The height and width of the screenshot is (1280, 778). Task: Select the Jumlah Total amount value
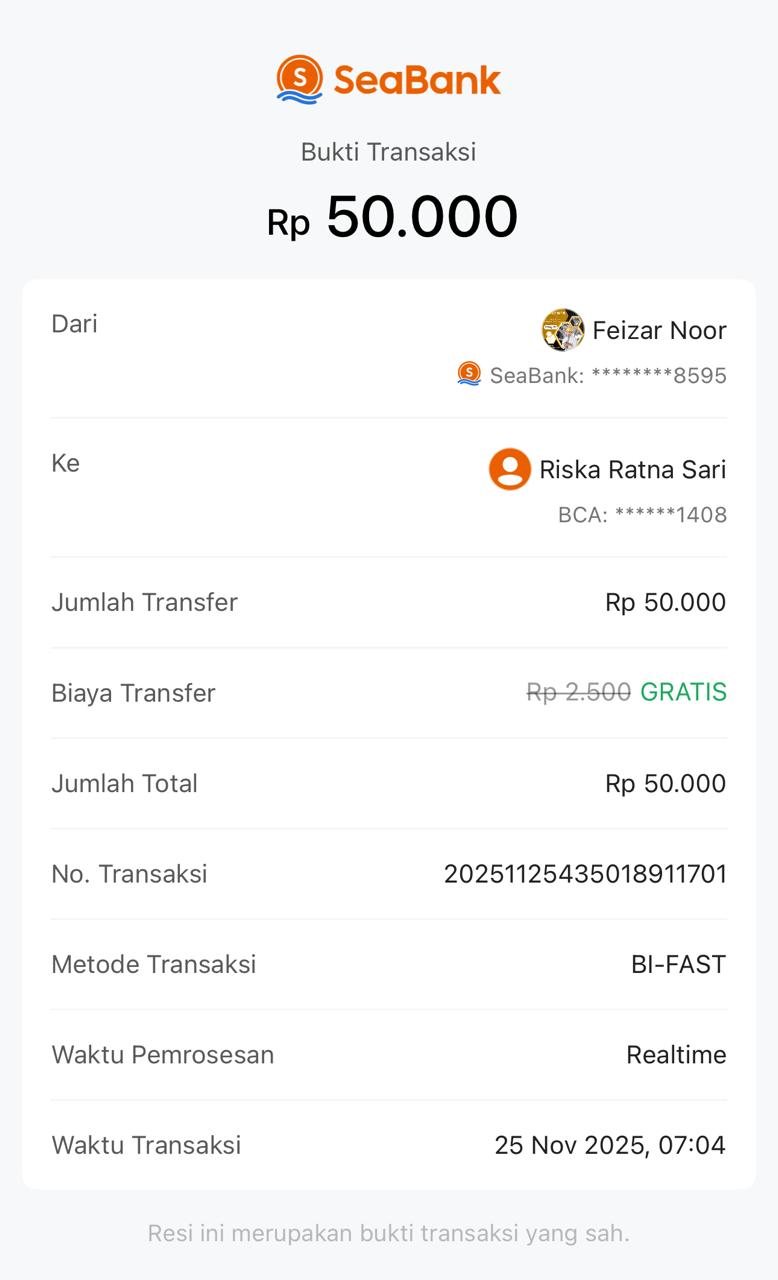tap(665, 783)
